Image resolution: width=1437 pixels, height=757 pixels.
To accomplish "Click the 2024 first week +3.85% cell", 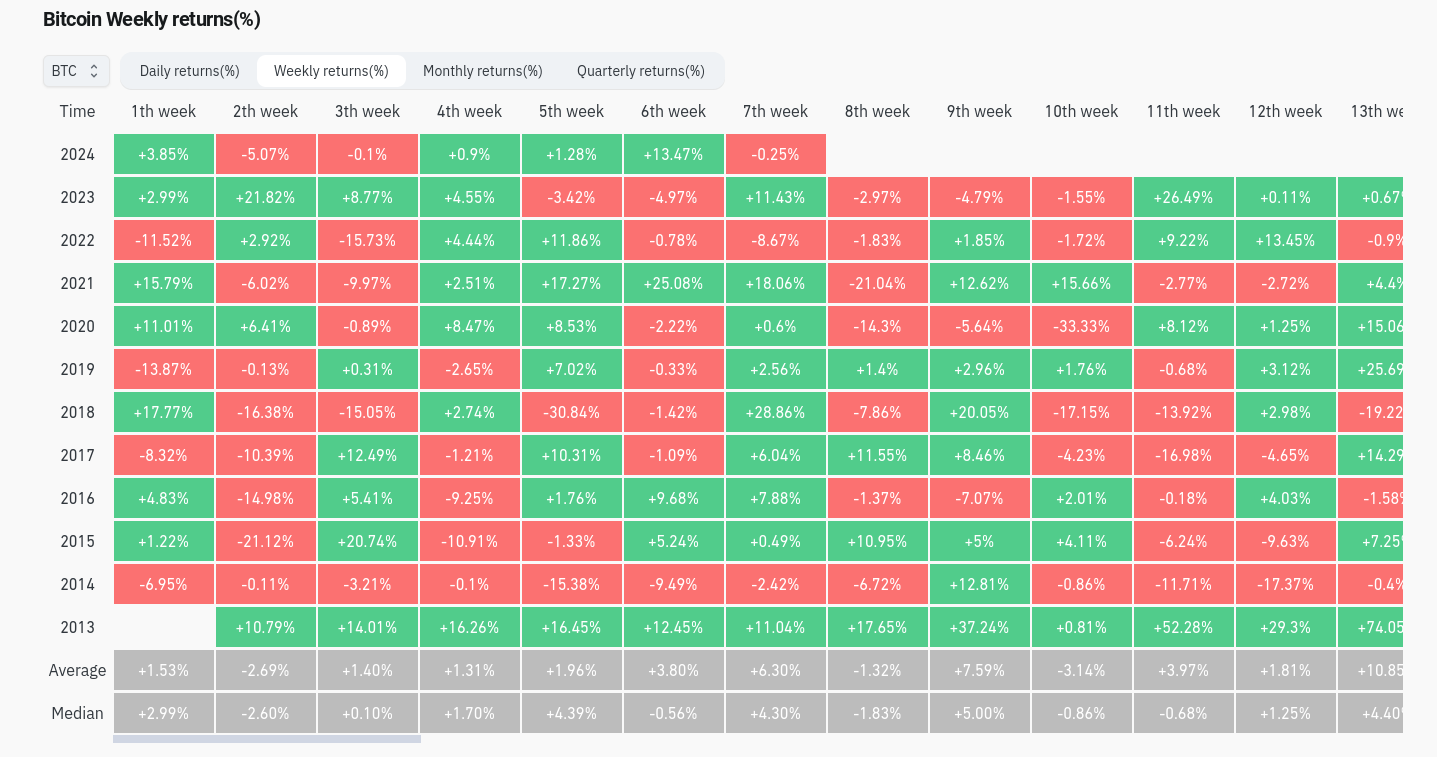I will (x=164, y=154).
